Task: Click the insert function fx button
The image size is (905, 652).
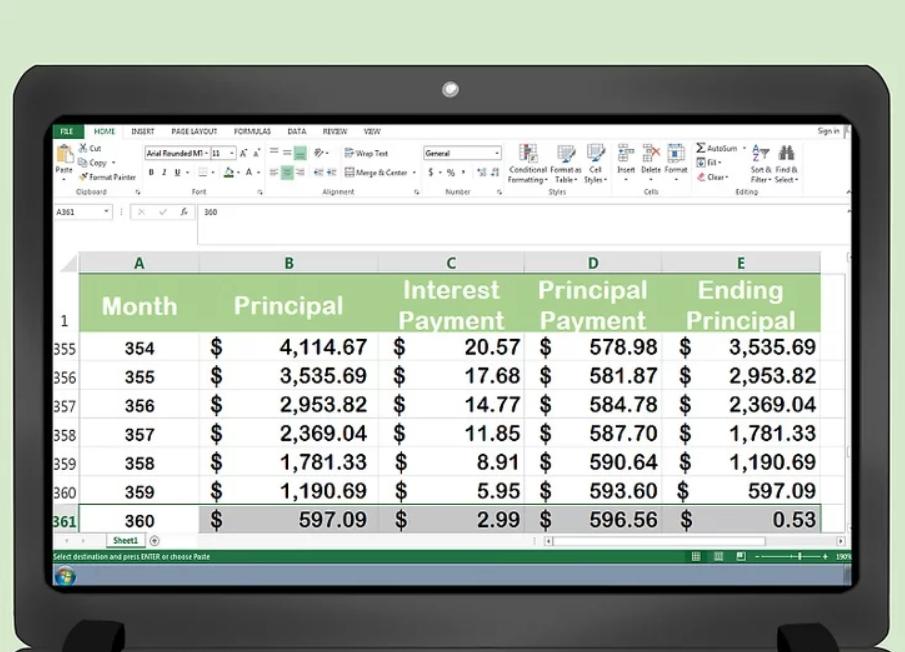Action: click(x=184, y=212)
